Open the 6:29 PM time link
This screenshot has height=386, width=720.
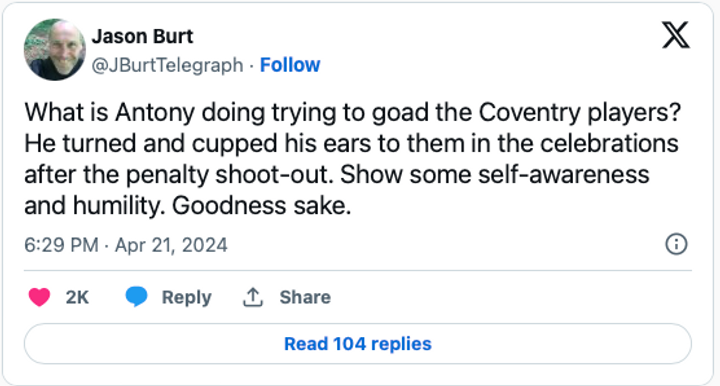(61, 245)
